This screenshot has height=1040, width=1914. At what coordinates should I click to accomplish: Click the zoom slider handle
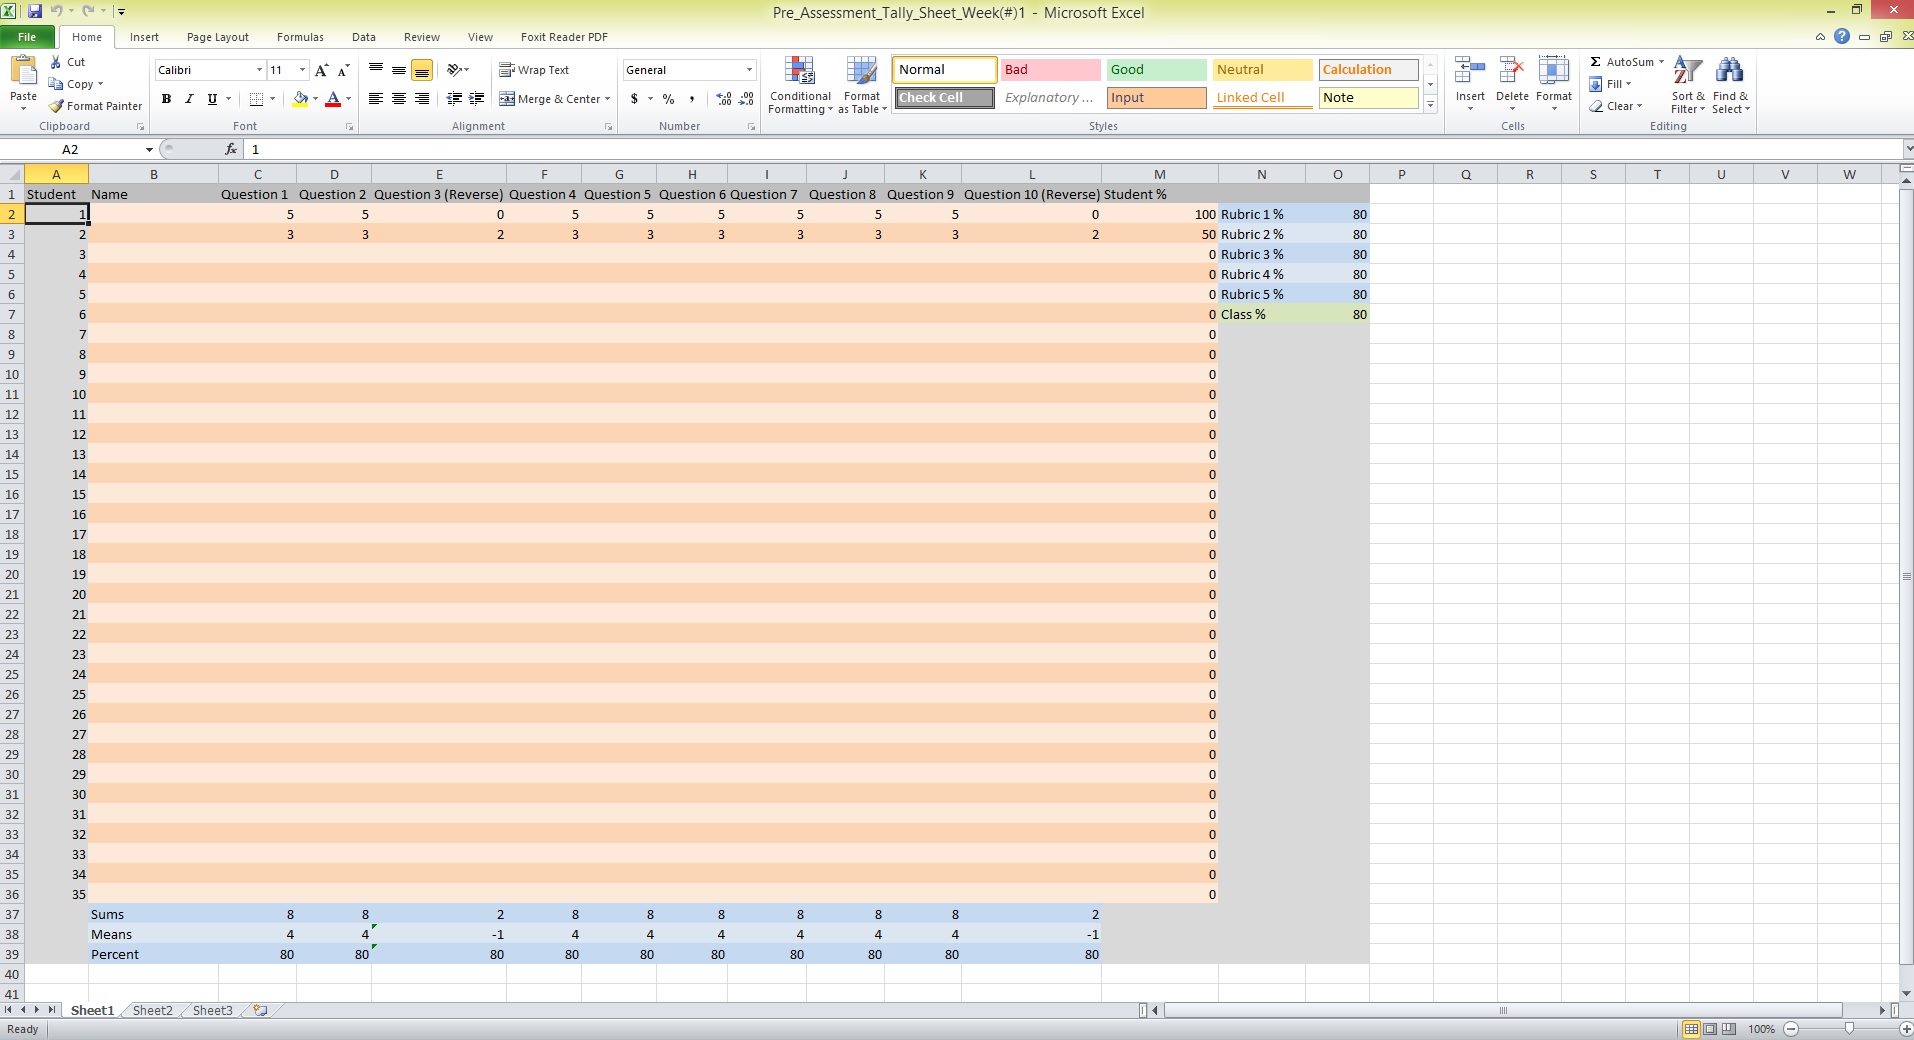1849,1029
